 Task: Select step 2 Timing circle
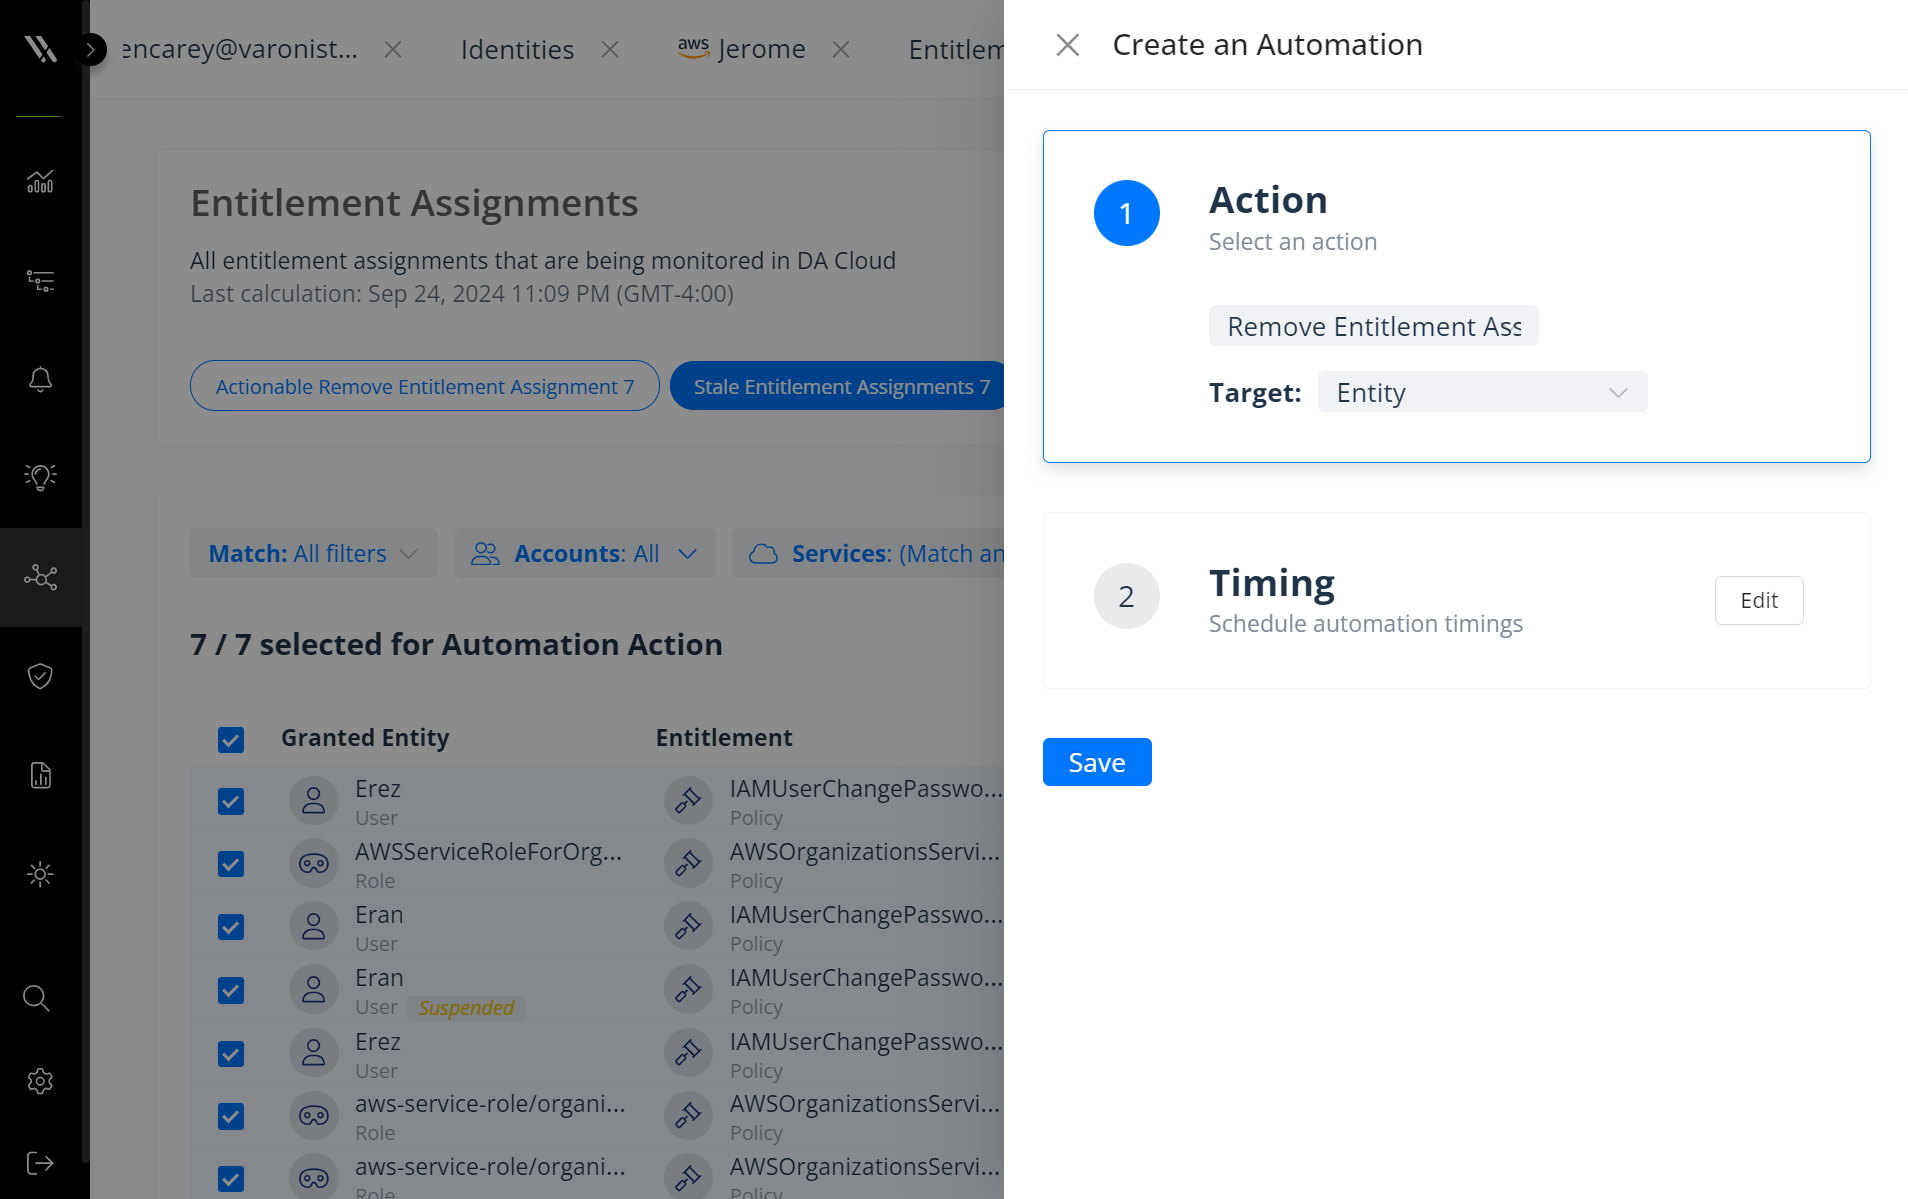[1127, 596]
